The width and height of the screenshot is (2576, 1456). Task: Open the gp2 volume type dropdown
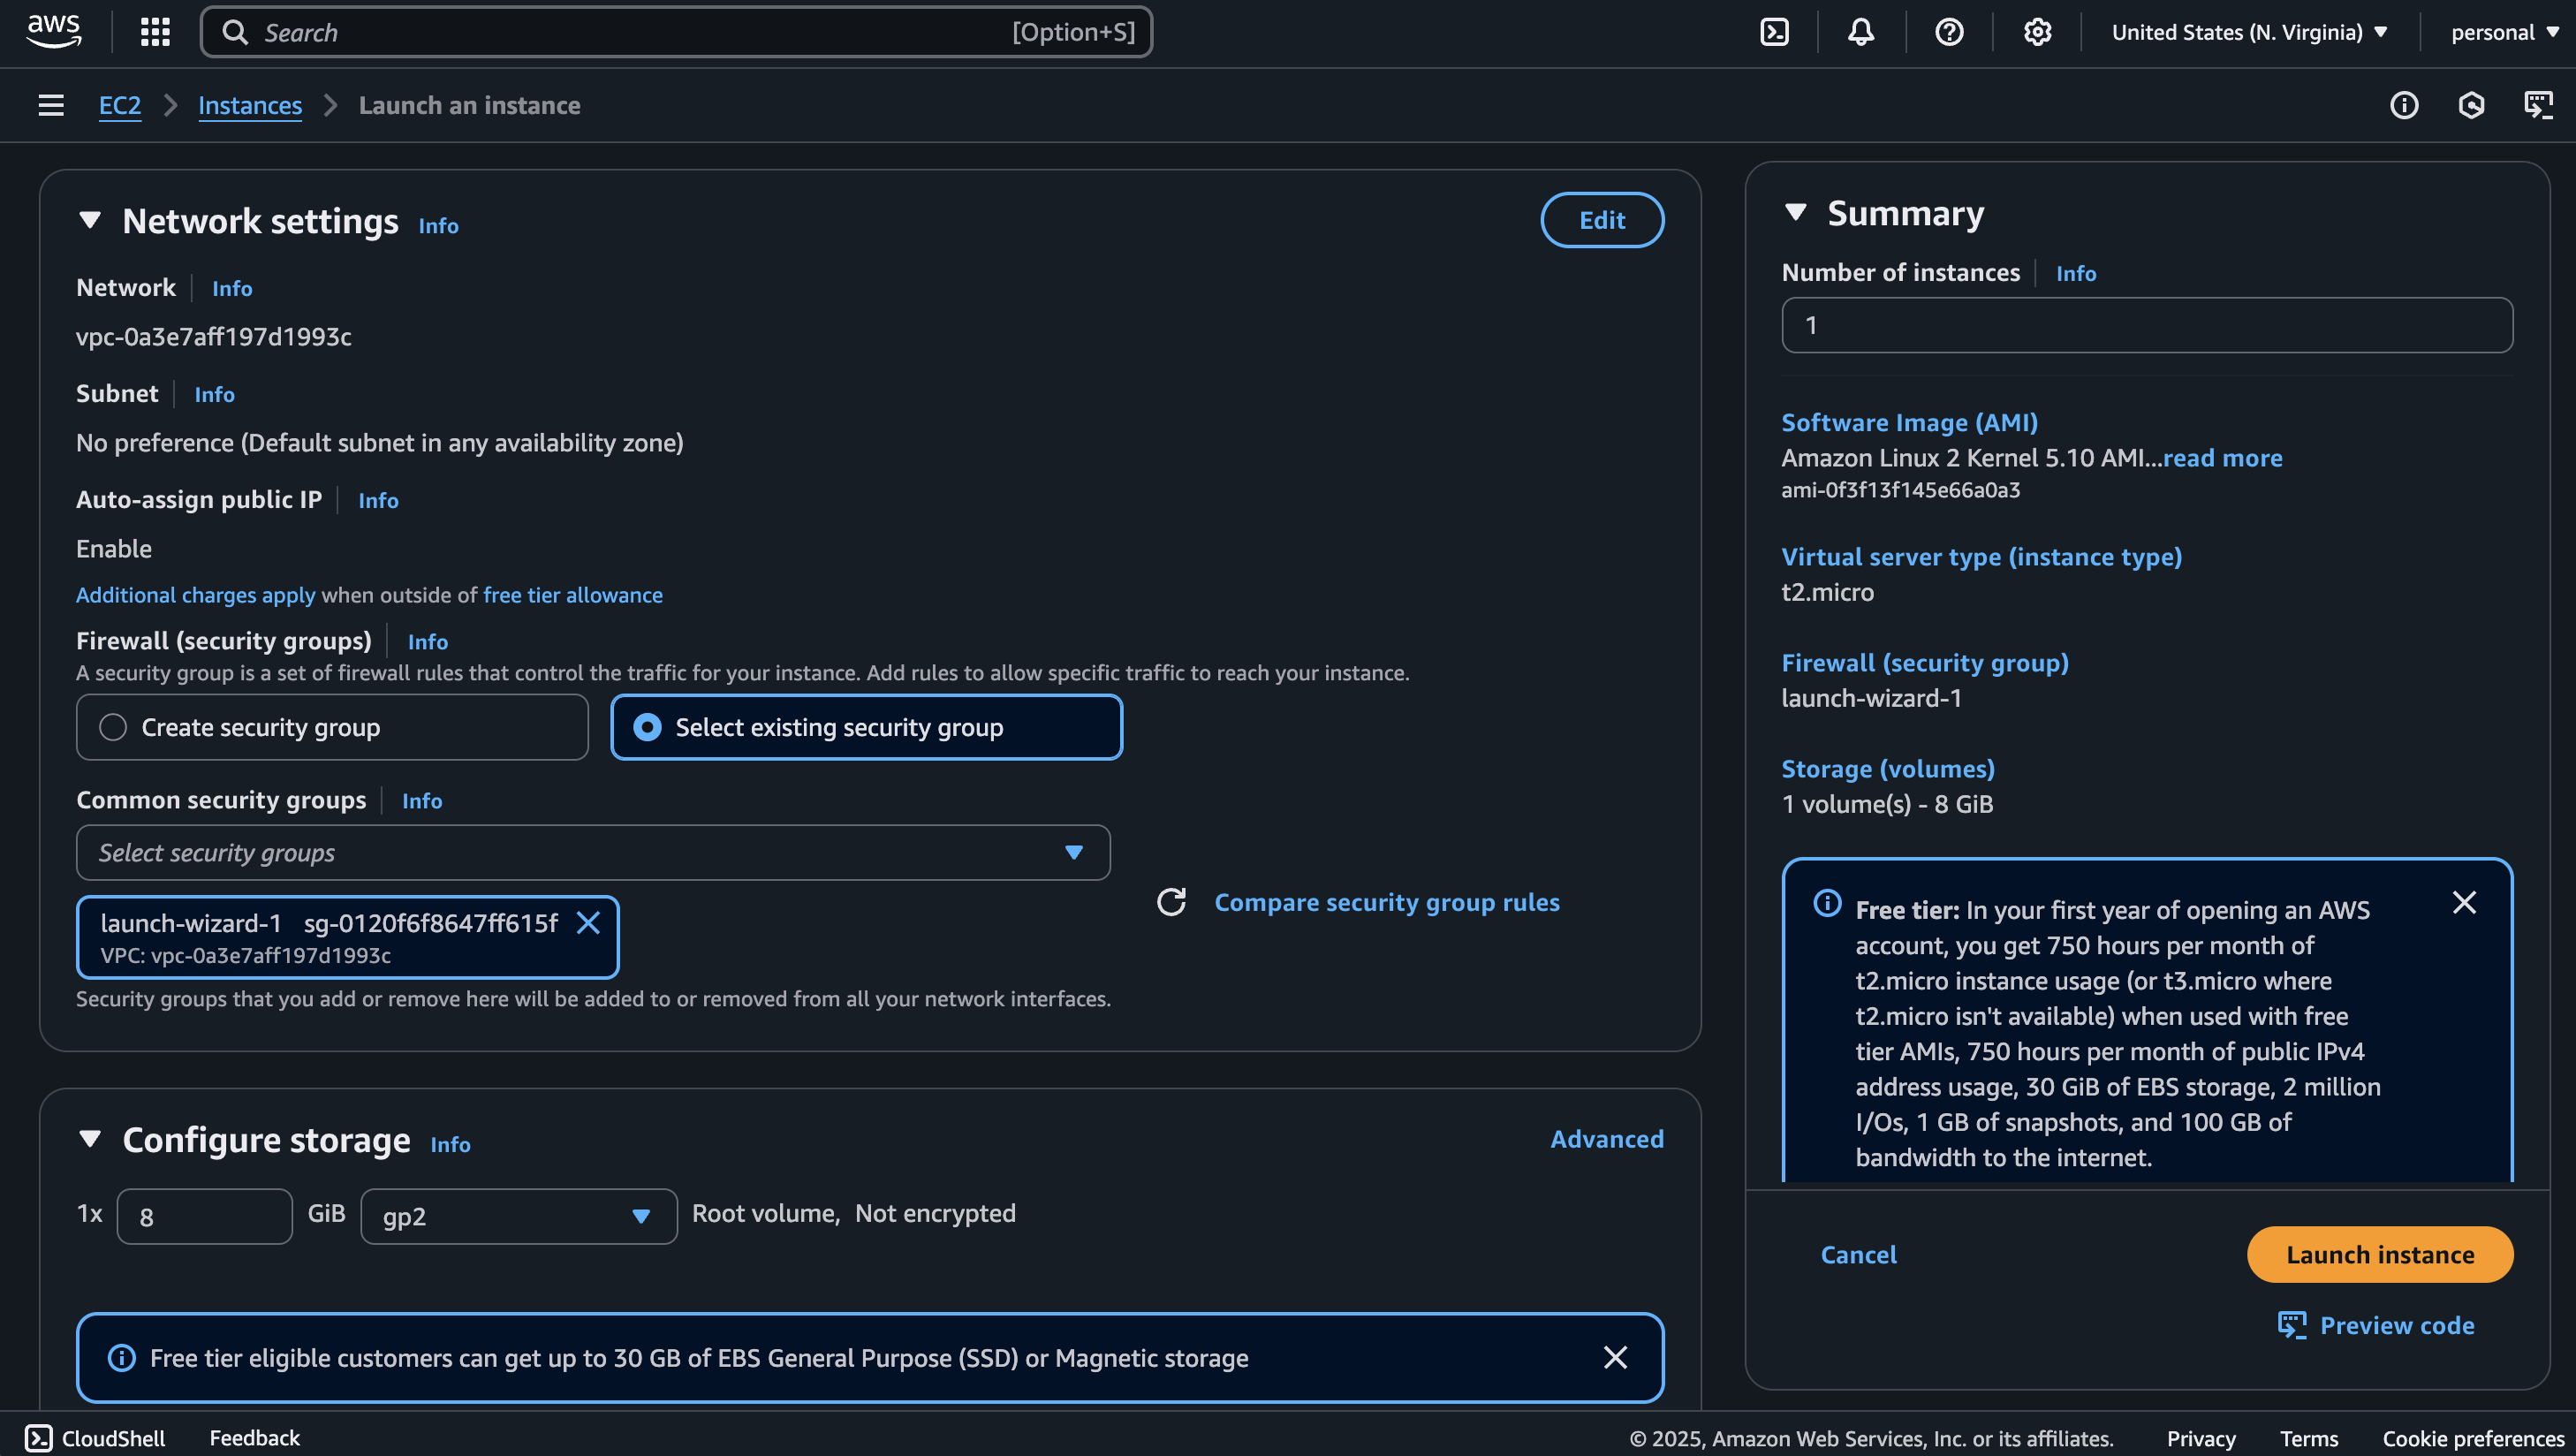click(518, 1216)
